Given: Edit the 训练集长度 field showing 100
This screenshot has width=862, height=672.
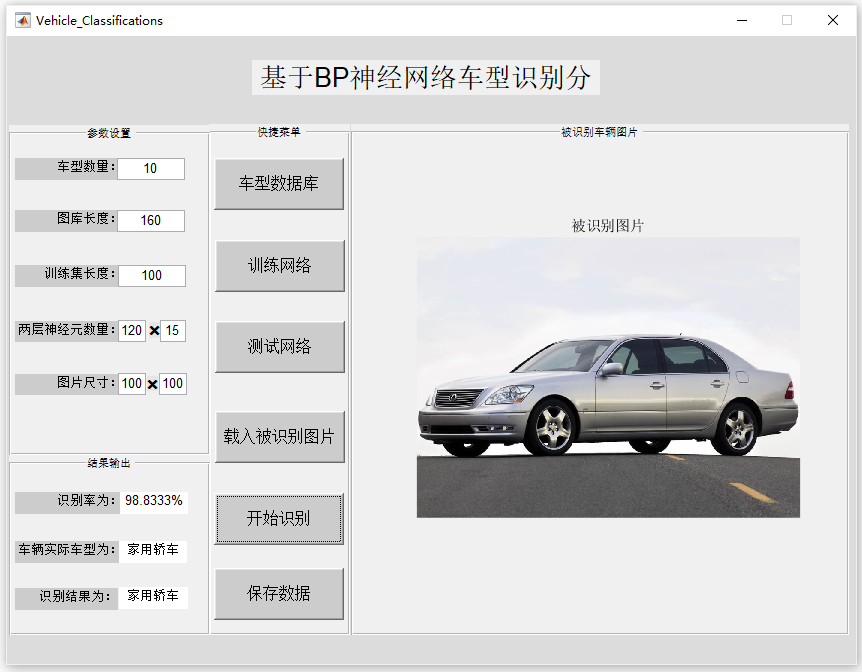Looking at the screenshot, I should click(x=152, y=276).
